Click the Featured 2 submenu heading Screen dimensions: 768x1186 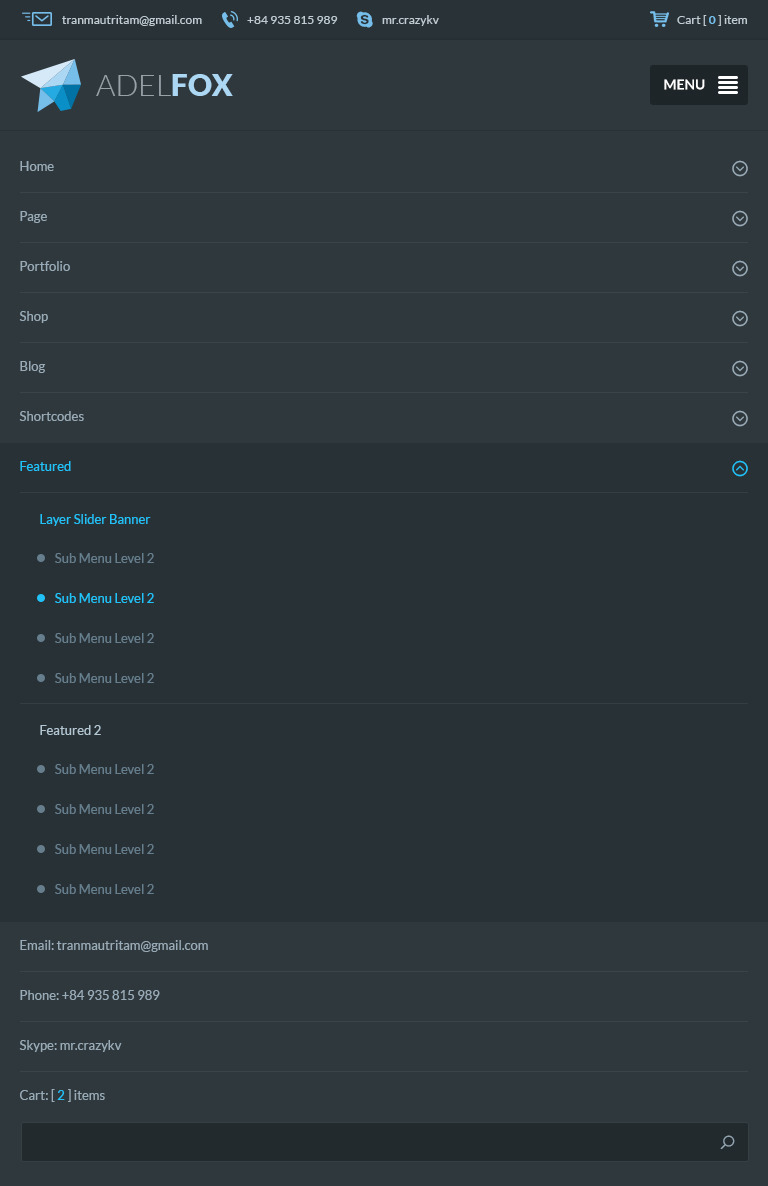point(70,731)
